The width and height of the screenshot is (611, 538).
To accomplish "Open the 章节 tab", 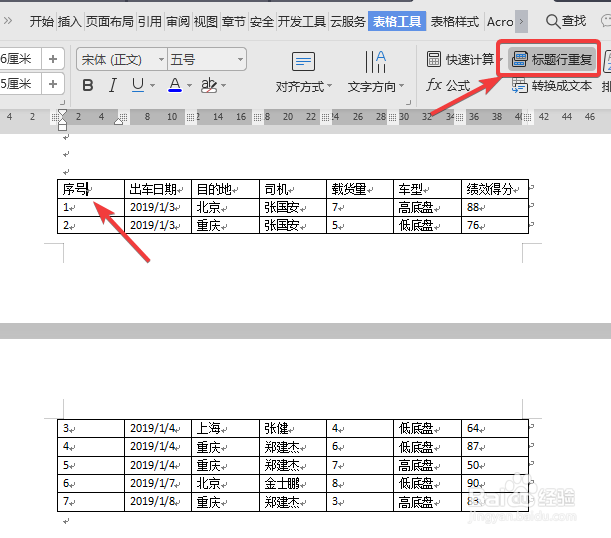I will click(x=233, y=21).
